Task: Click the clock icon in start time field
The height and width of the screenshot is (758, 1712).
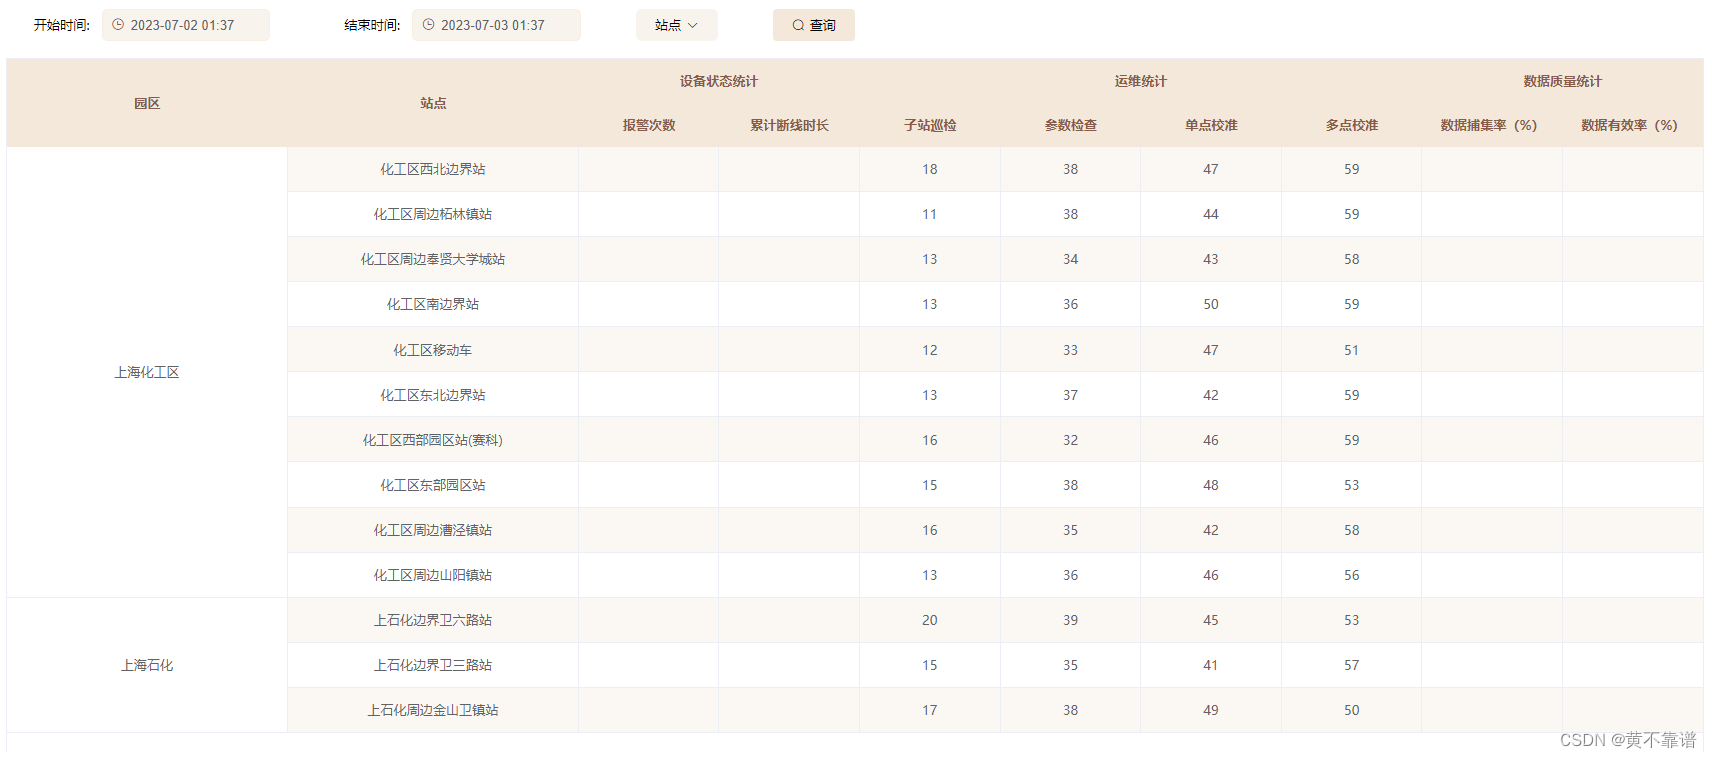Action: [118, 25]
